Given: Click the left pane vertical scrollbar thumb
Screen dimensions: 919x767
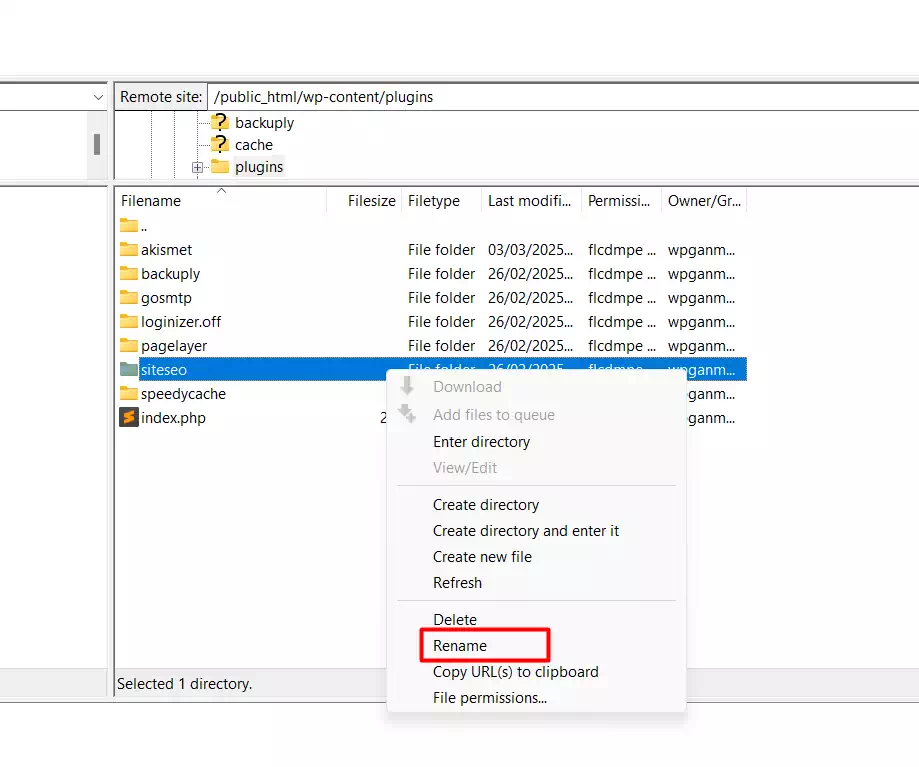Looking at the screenshot, I should point(97,144).
